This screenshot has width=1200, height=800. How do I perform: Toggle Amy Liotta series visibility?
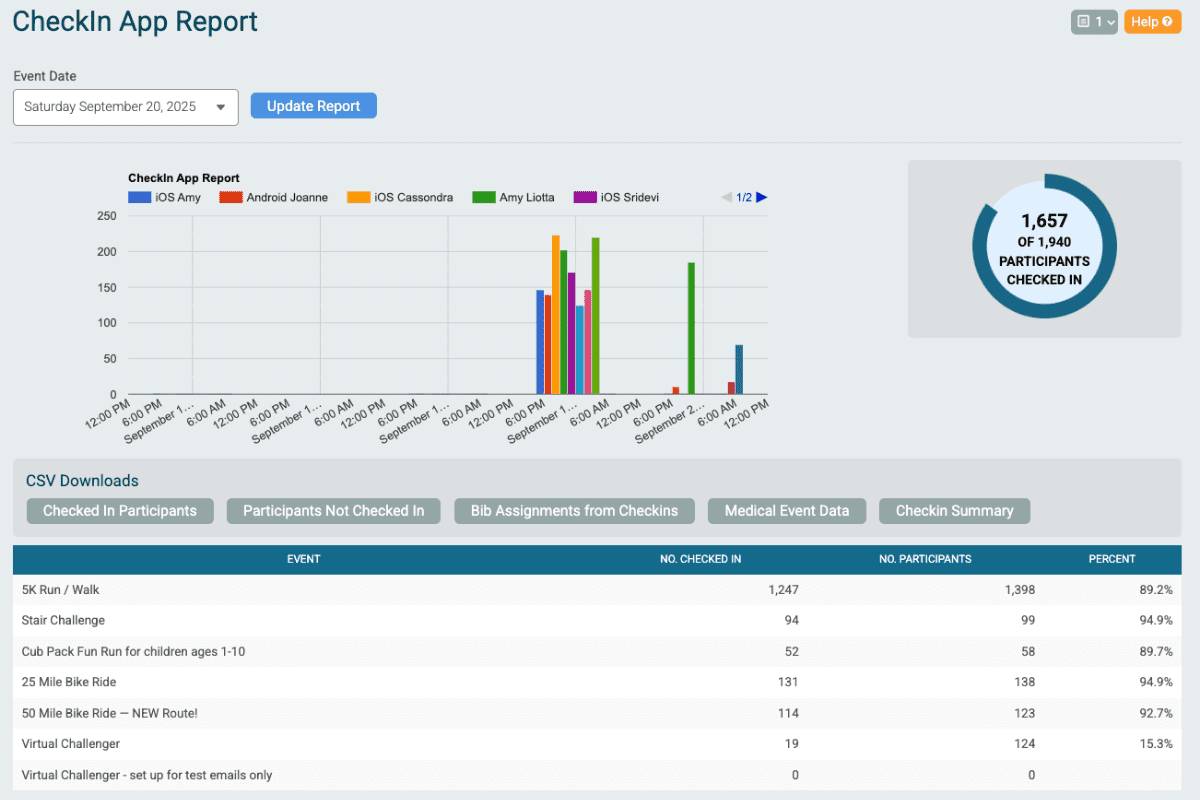click(x=513, y=197)
